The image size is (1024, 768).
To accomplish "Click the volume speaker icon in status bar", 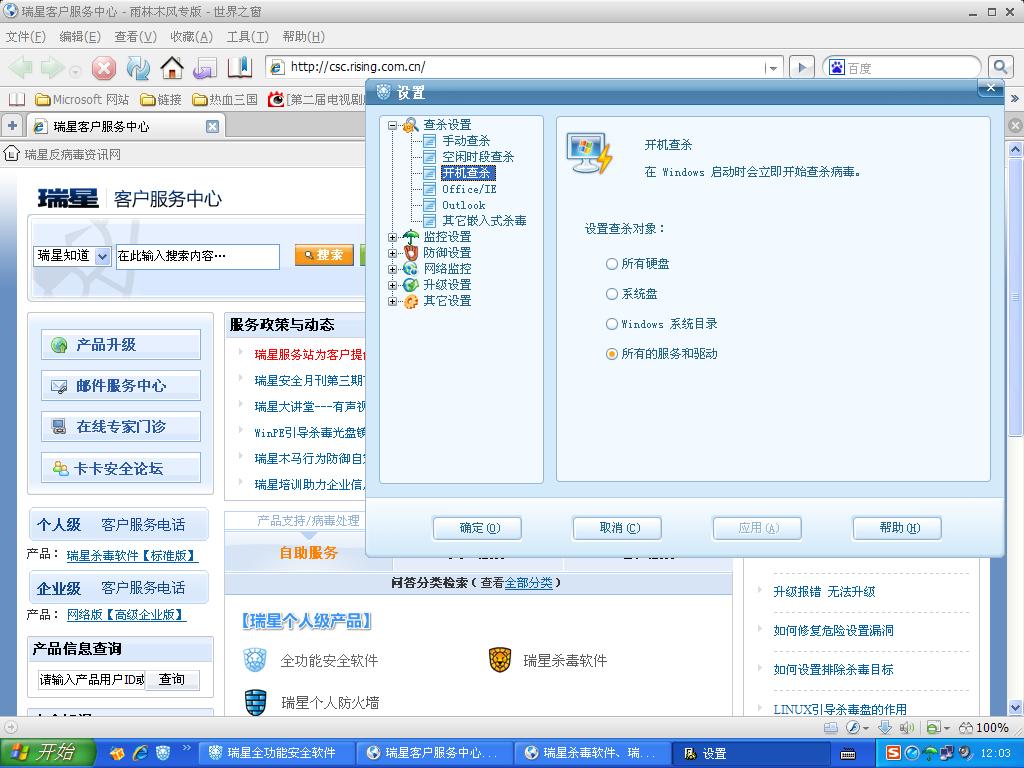I will (x=906, y=728).
